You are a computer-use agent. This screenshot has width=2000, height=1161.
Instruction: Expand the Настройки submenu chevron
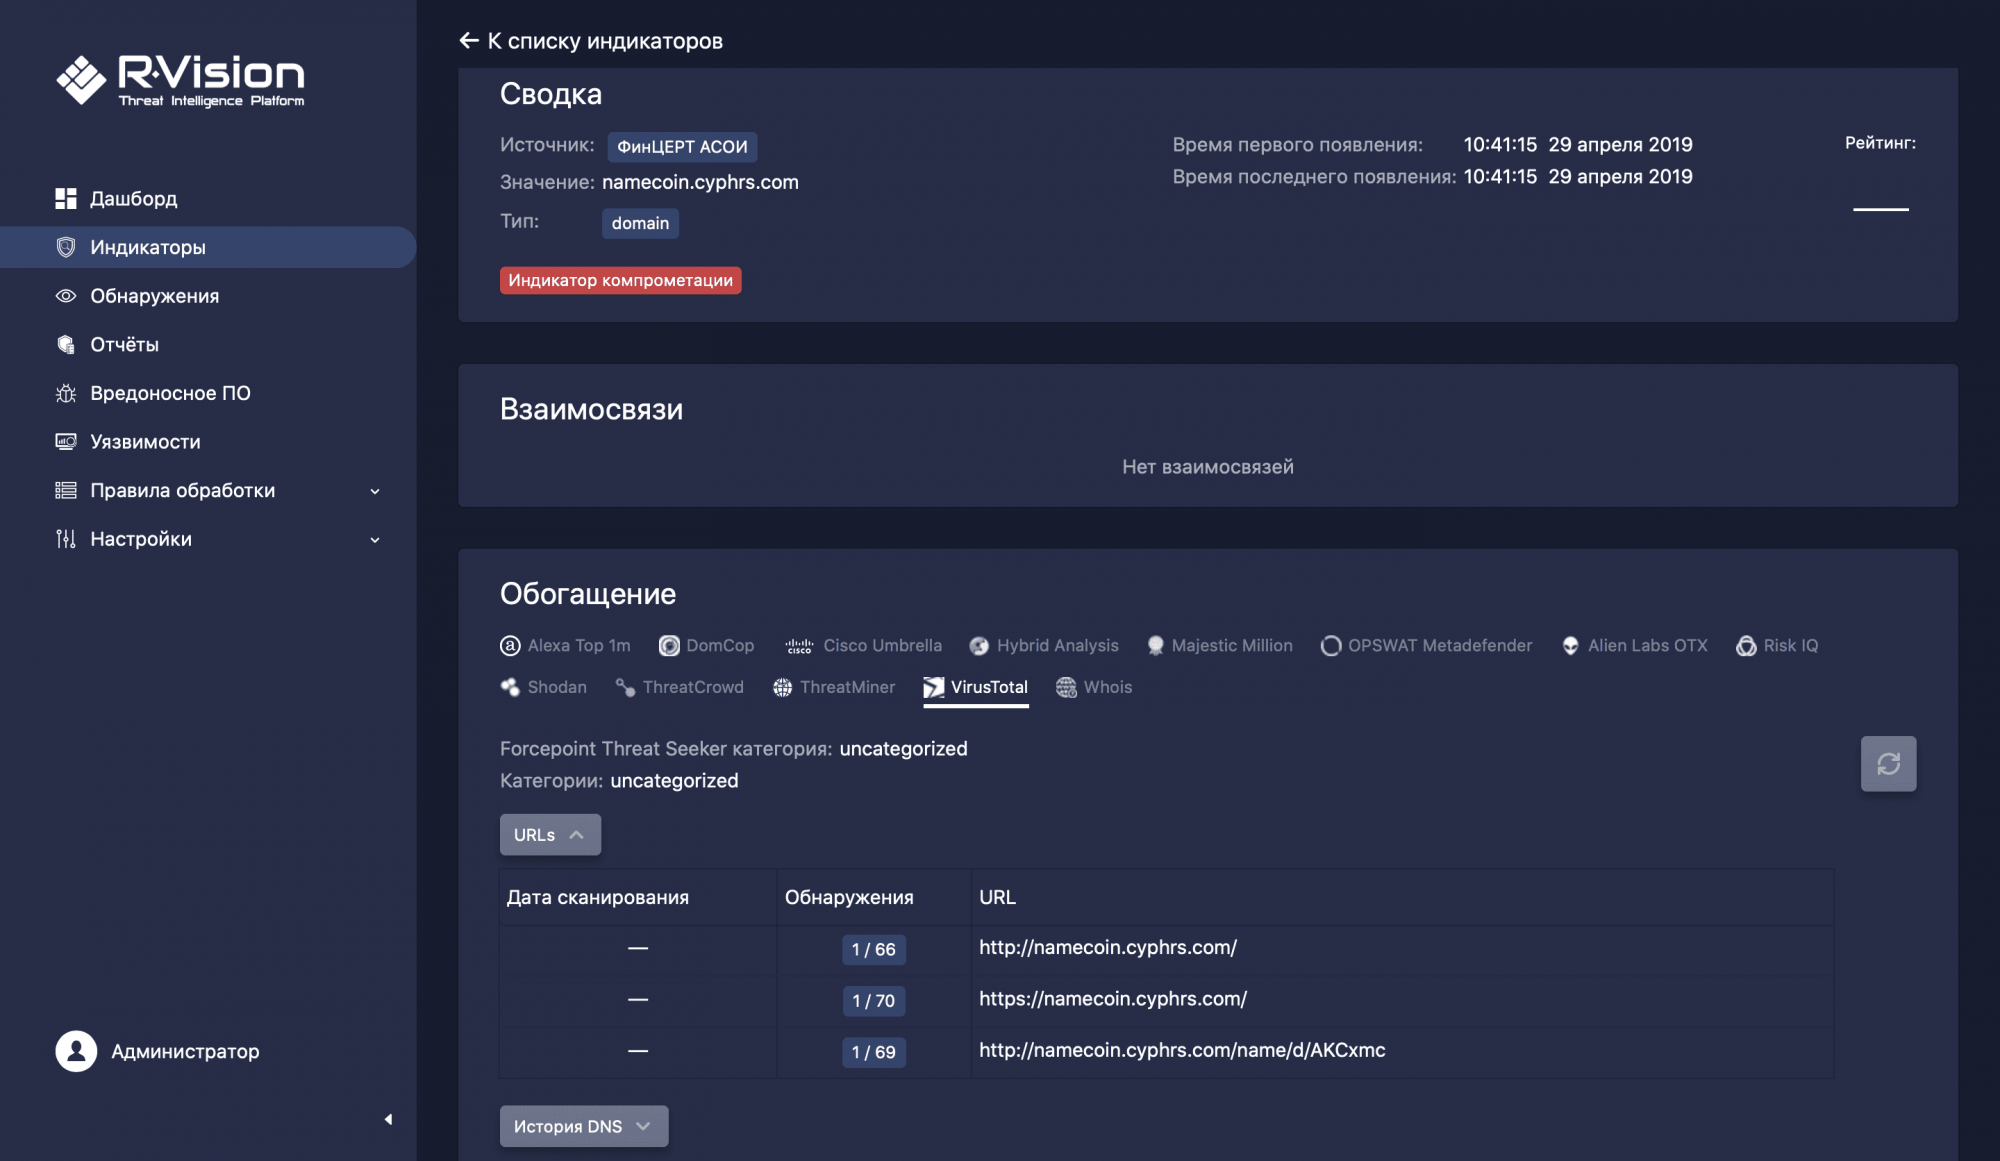point(375,540)
